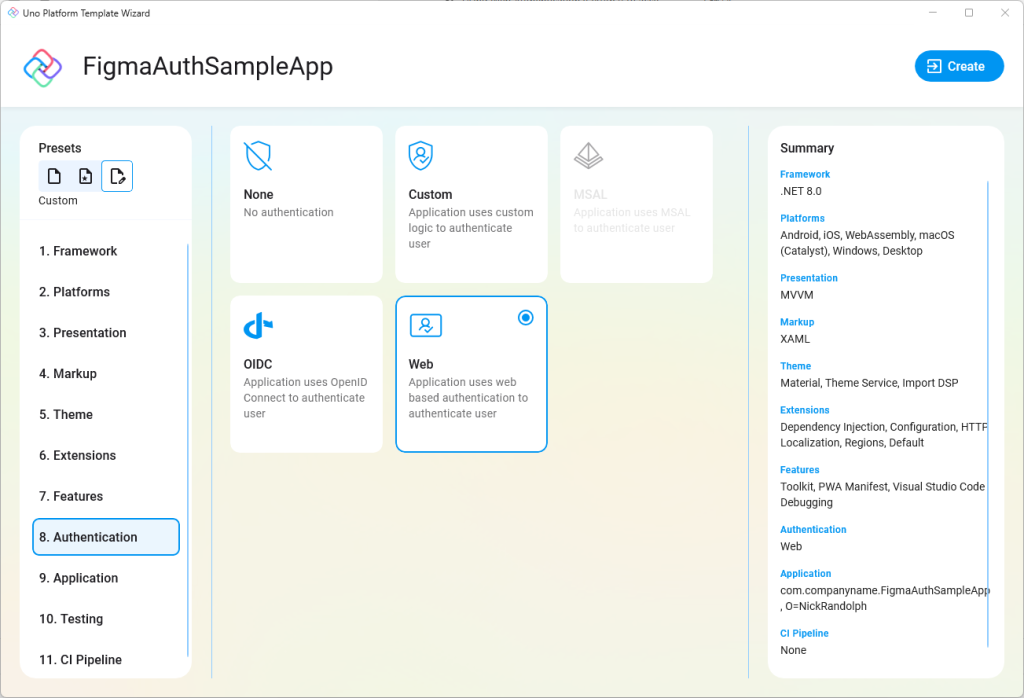The width and height of the screenshot is (1024, 698).
Task: Select the Web authentication radio button
Action: pos(525,317)
